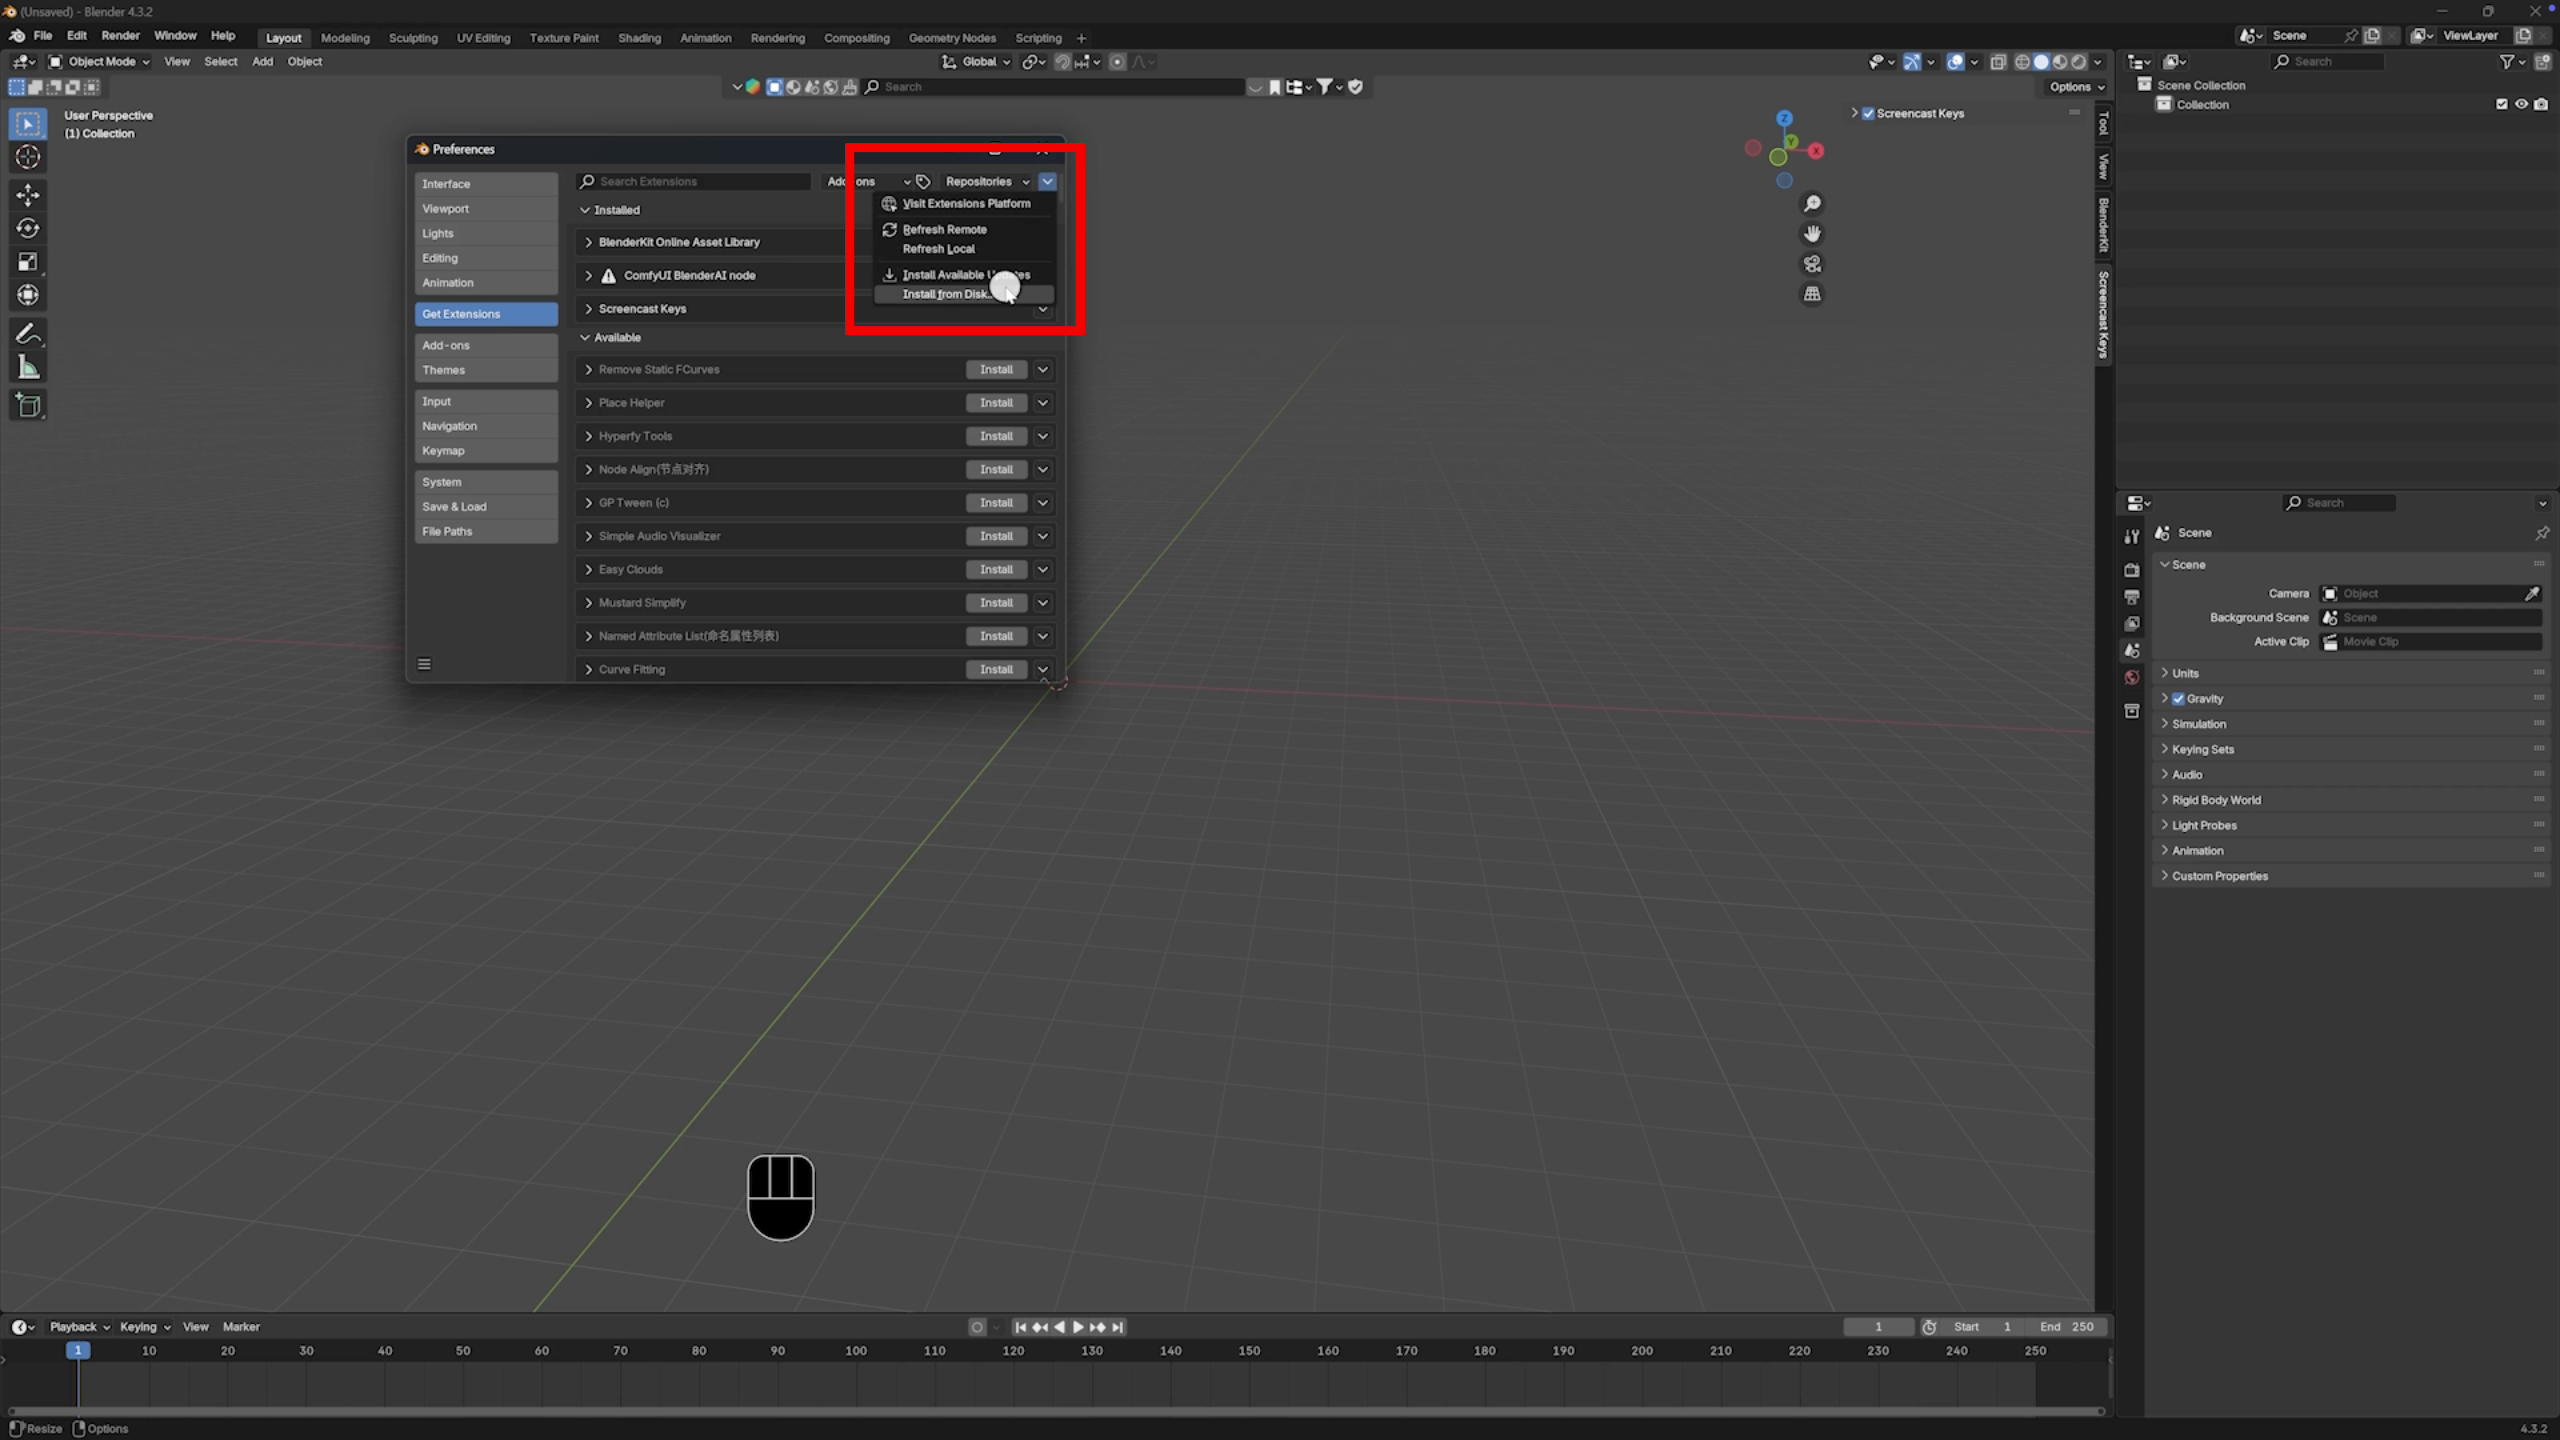The width and height of the screenshot is (2560, 1440).
Task: Open the World properties tab
Action: (x=2132, y=677)
